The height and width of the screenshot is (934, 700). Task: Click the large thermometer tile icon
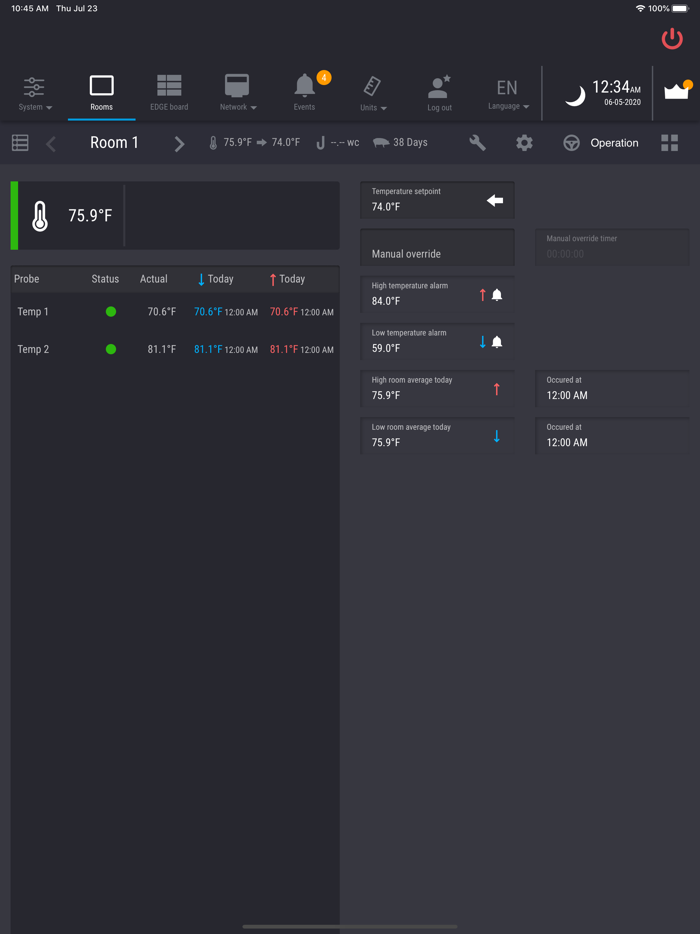(x=40, y=216)
